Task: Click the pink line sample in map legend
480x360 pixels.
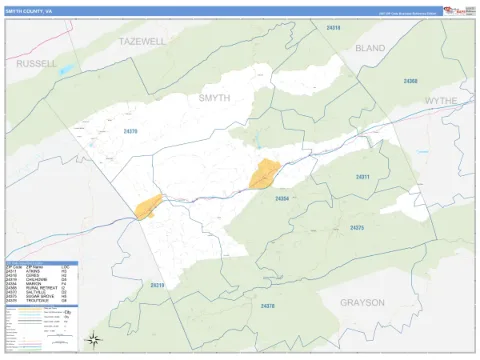Action: tap(30, 344)
